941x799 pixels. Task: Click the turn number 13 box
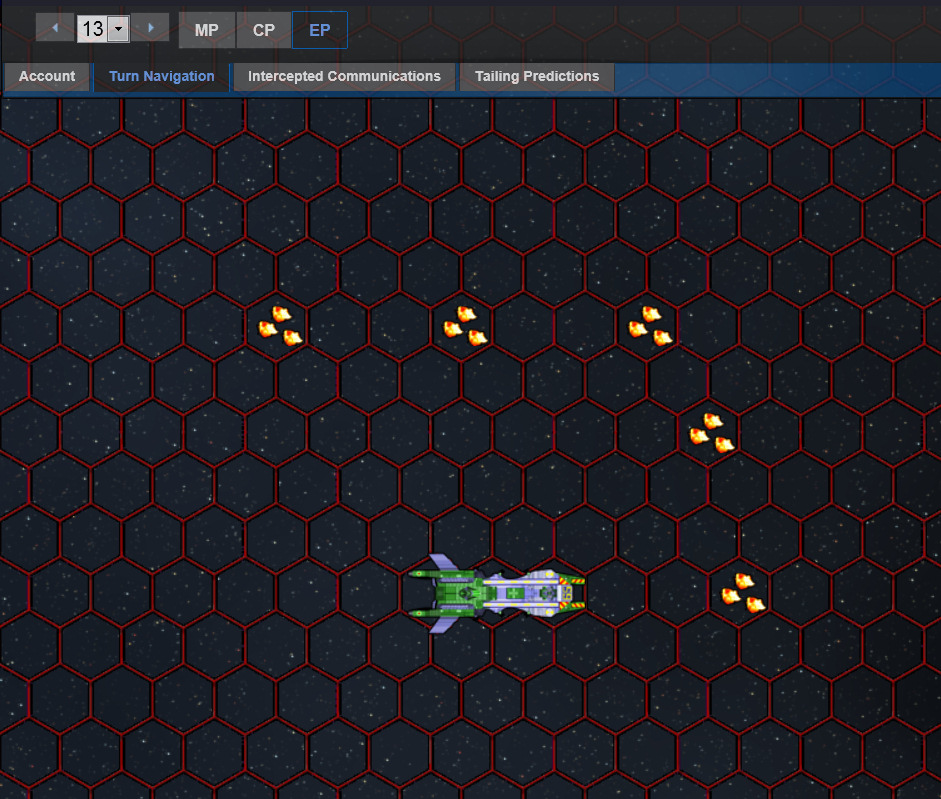click(92, 29)
